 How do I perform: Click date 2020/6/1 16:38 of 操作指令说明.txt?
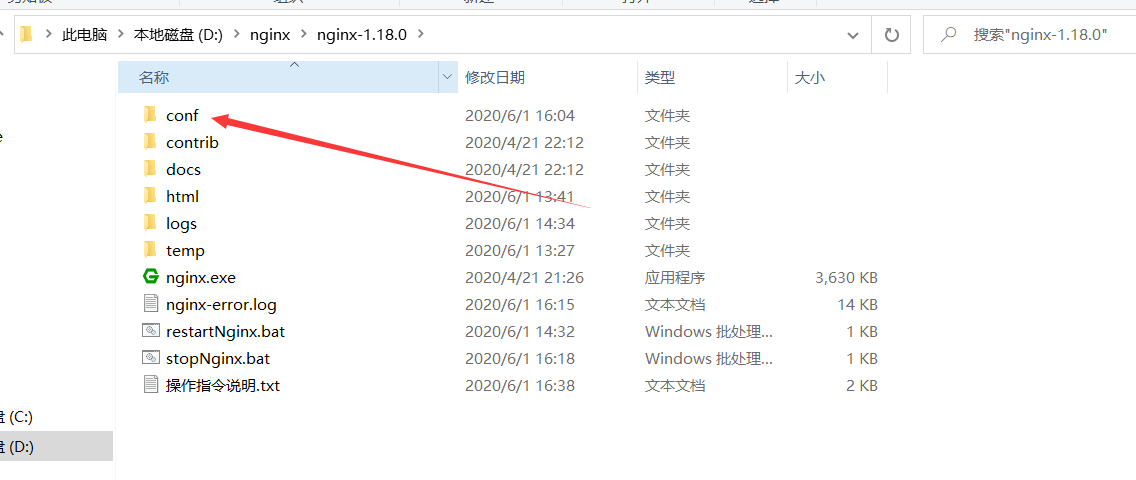point(519,386)
